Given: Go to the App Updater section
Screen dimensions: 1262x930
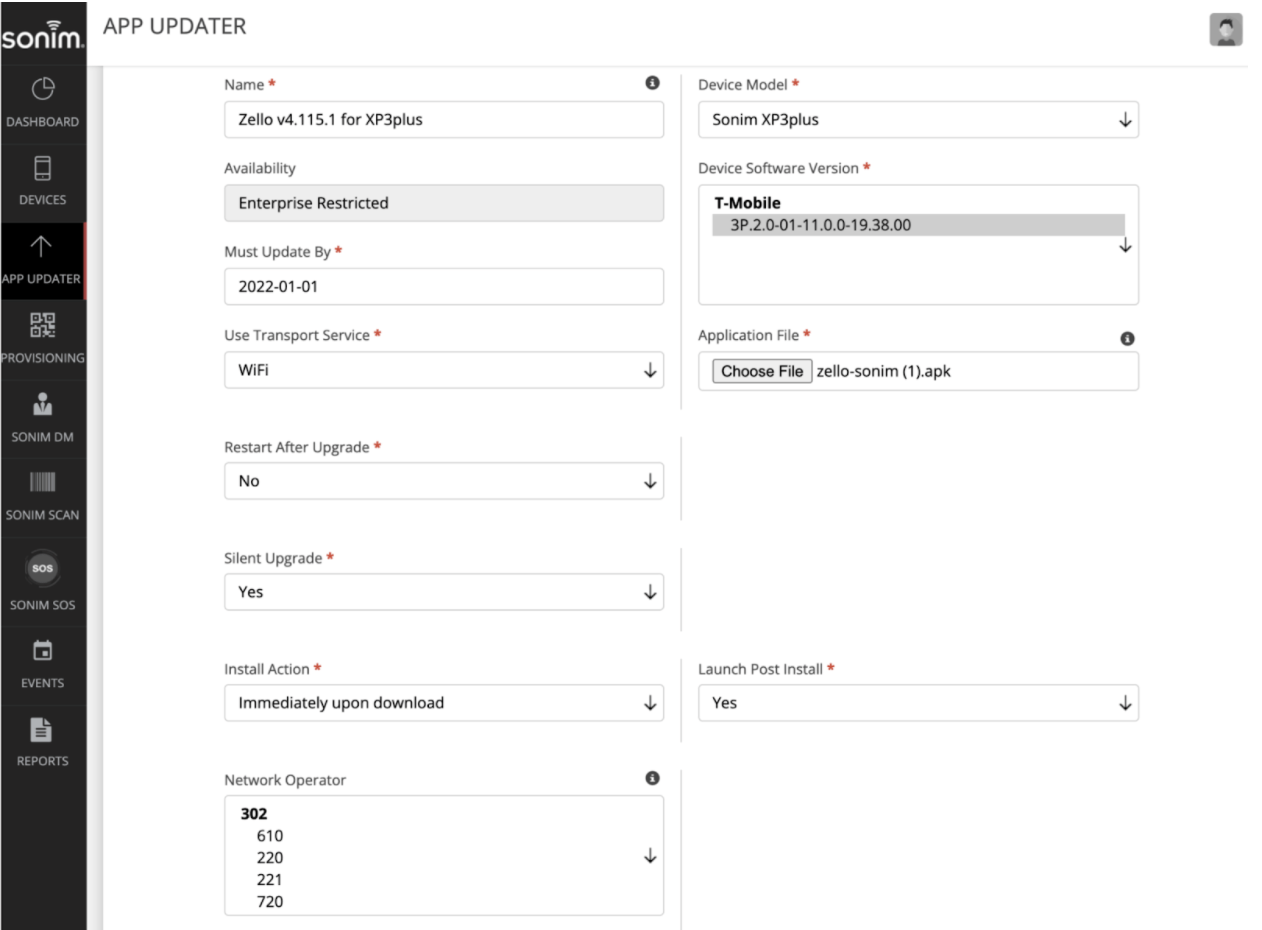Looking at the screenshot, I should [x=44, y=259].
